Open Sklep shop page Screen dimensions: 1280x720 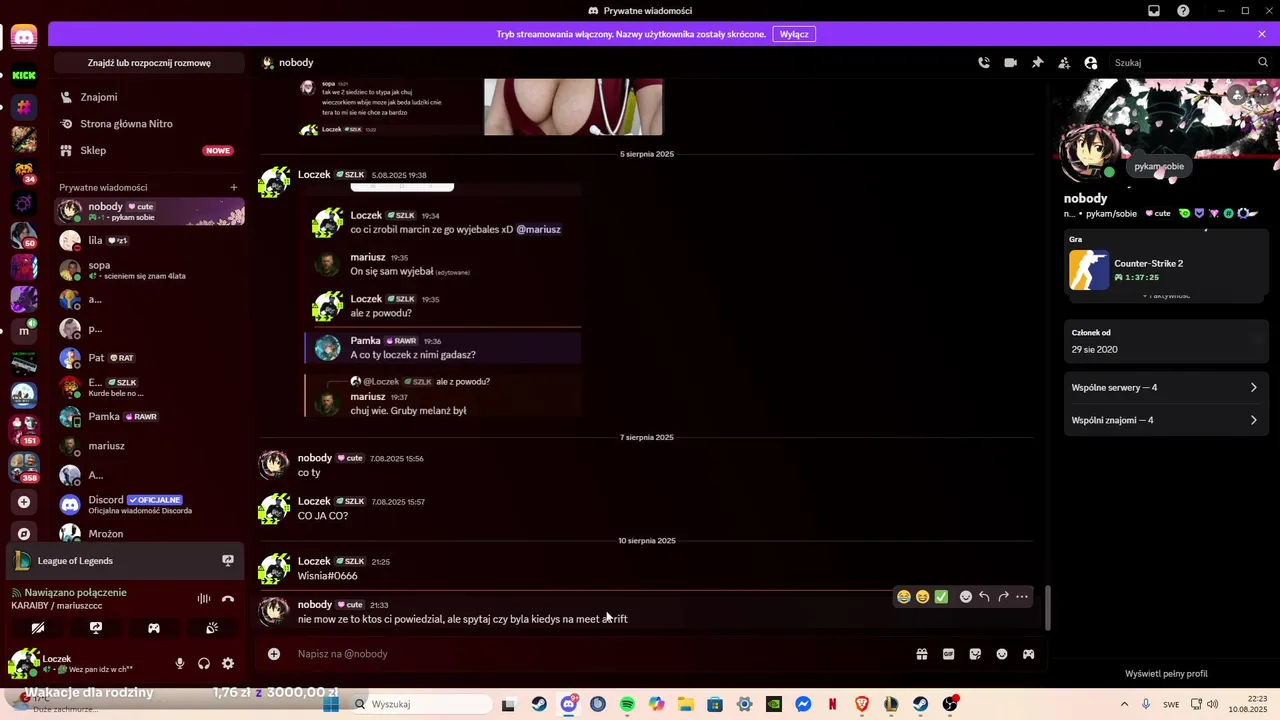click(149, 150)
